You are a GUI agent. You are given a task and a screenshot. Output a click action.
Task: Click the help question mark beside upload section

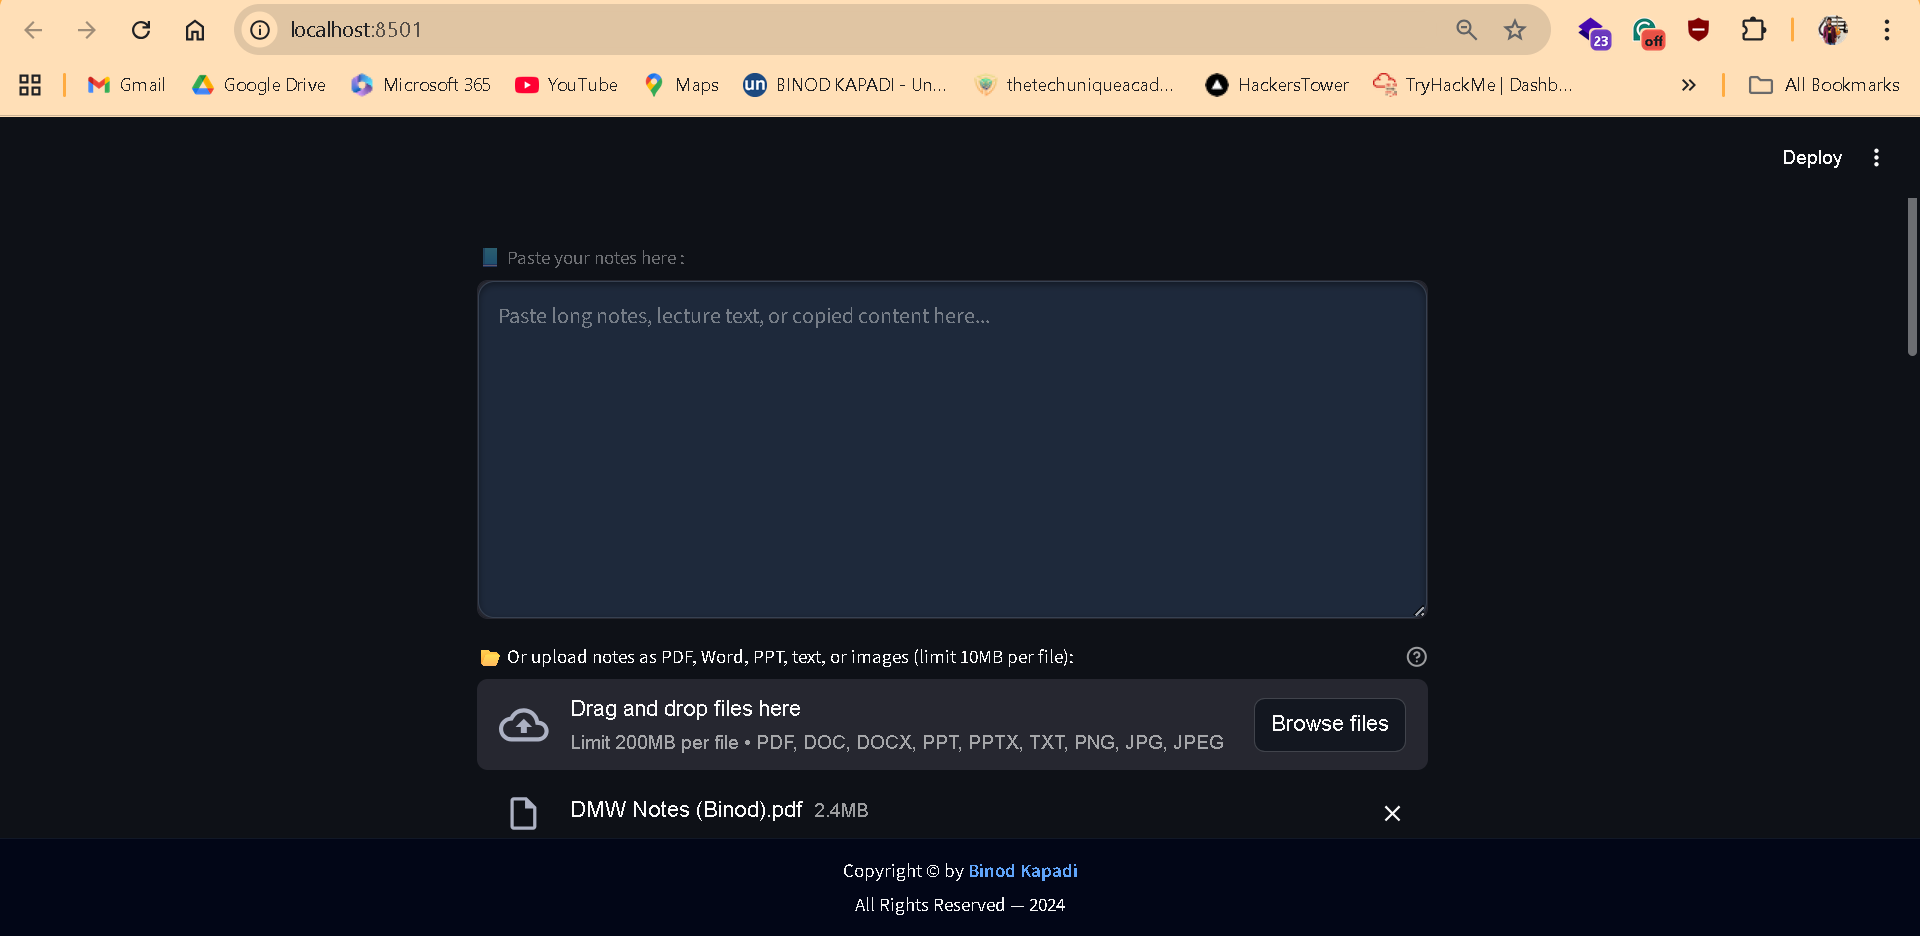click(x=1417, y=657)
